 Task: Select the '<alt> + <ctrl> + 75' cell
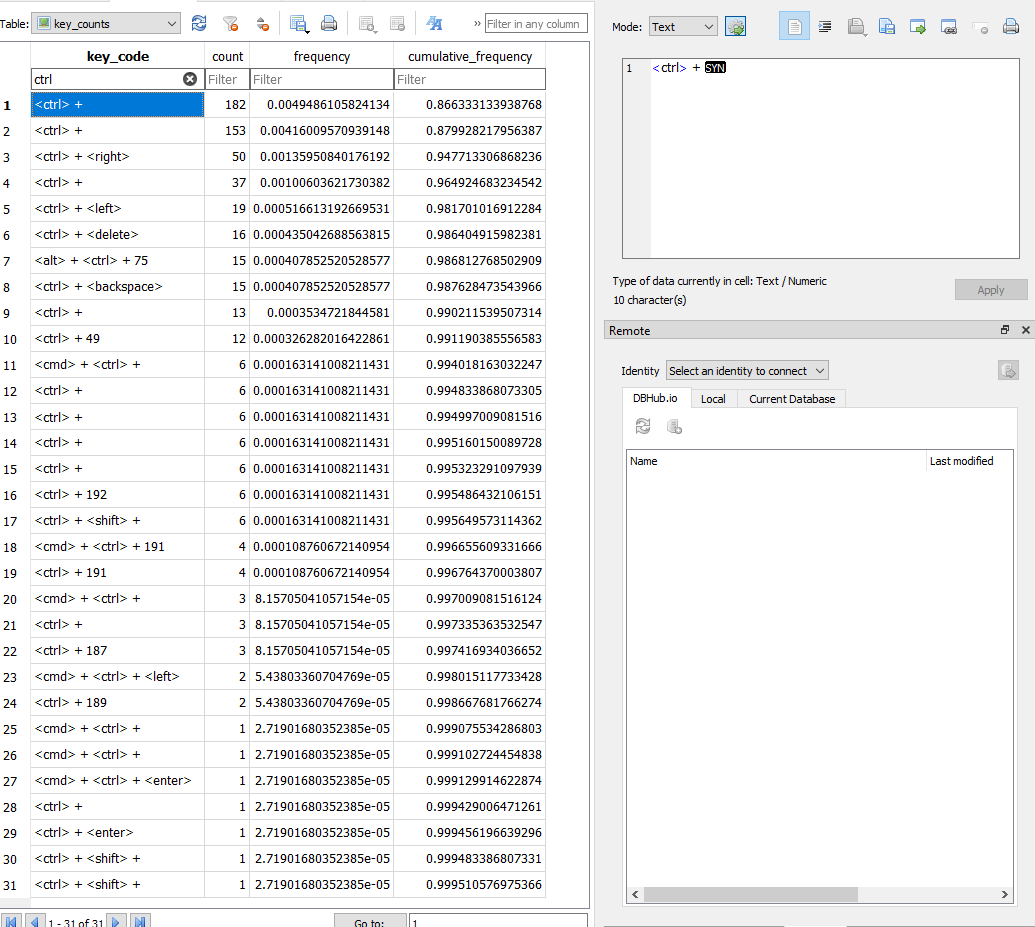[x=117, y=261]
